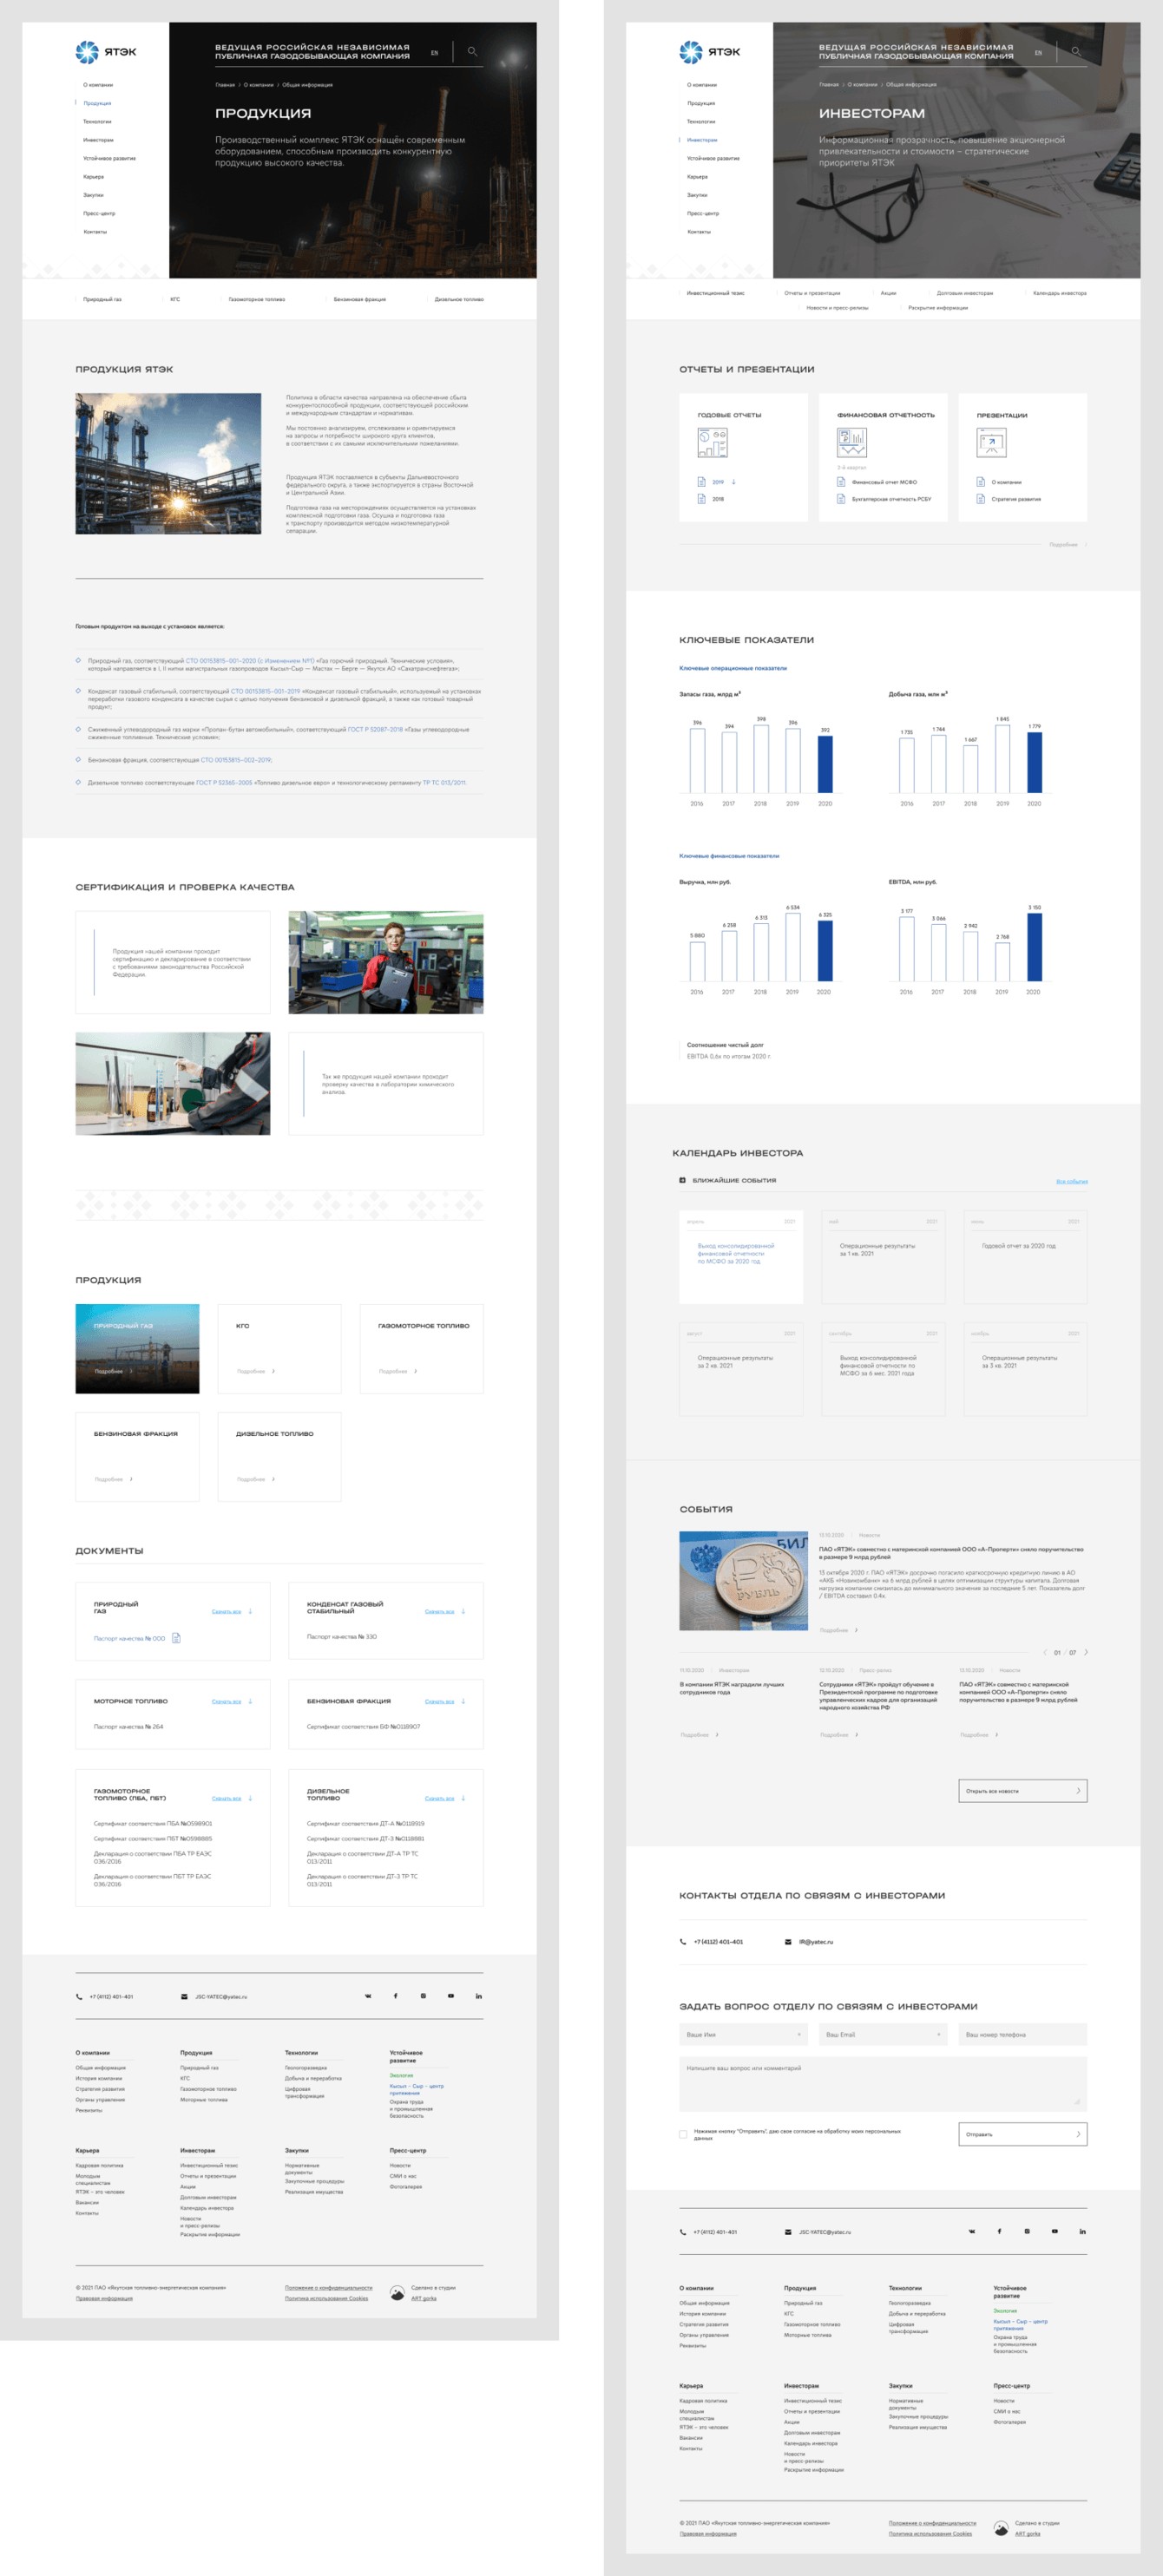Click the Отправить button on the question form

click(x=1022, y=2134)
